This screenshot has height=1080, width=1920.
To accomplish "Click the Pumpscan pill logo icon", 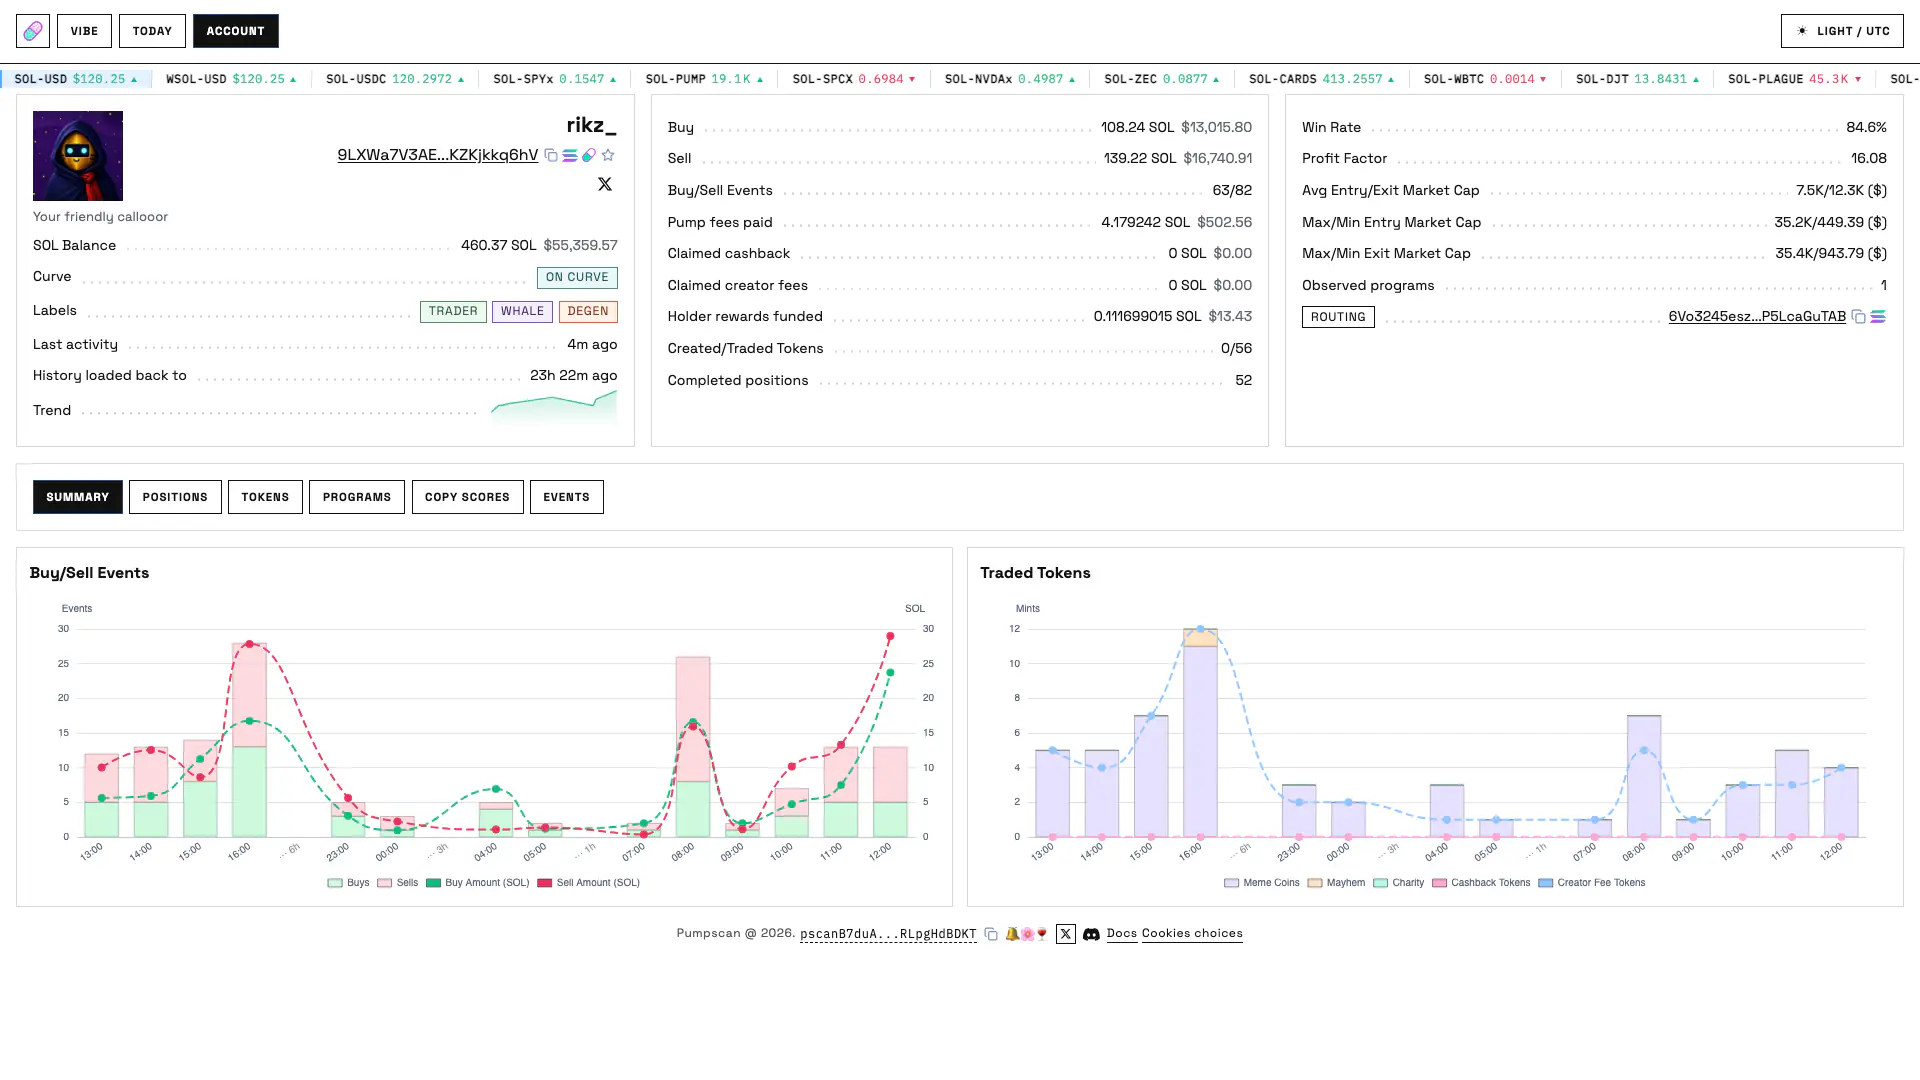I will [33, 31].
